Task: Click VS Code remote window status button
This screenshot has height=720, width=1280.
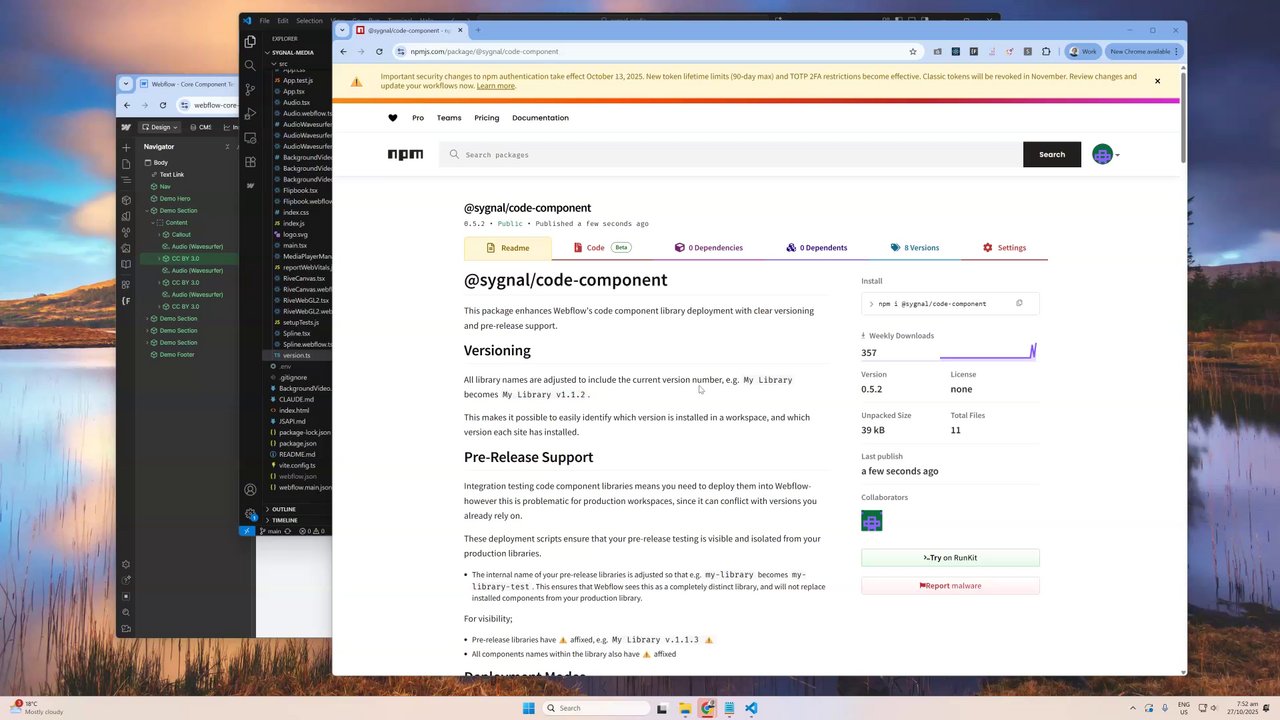Action: tap(247, 531)
